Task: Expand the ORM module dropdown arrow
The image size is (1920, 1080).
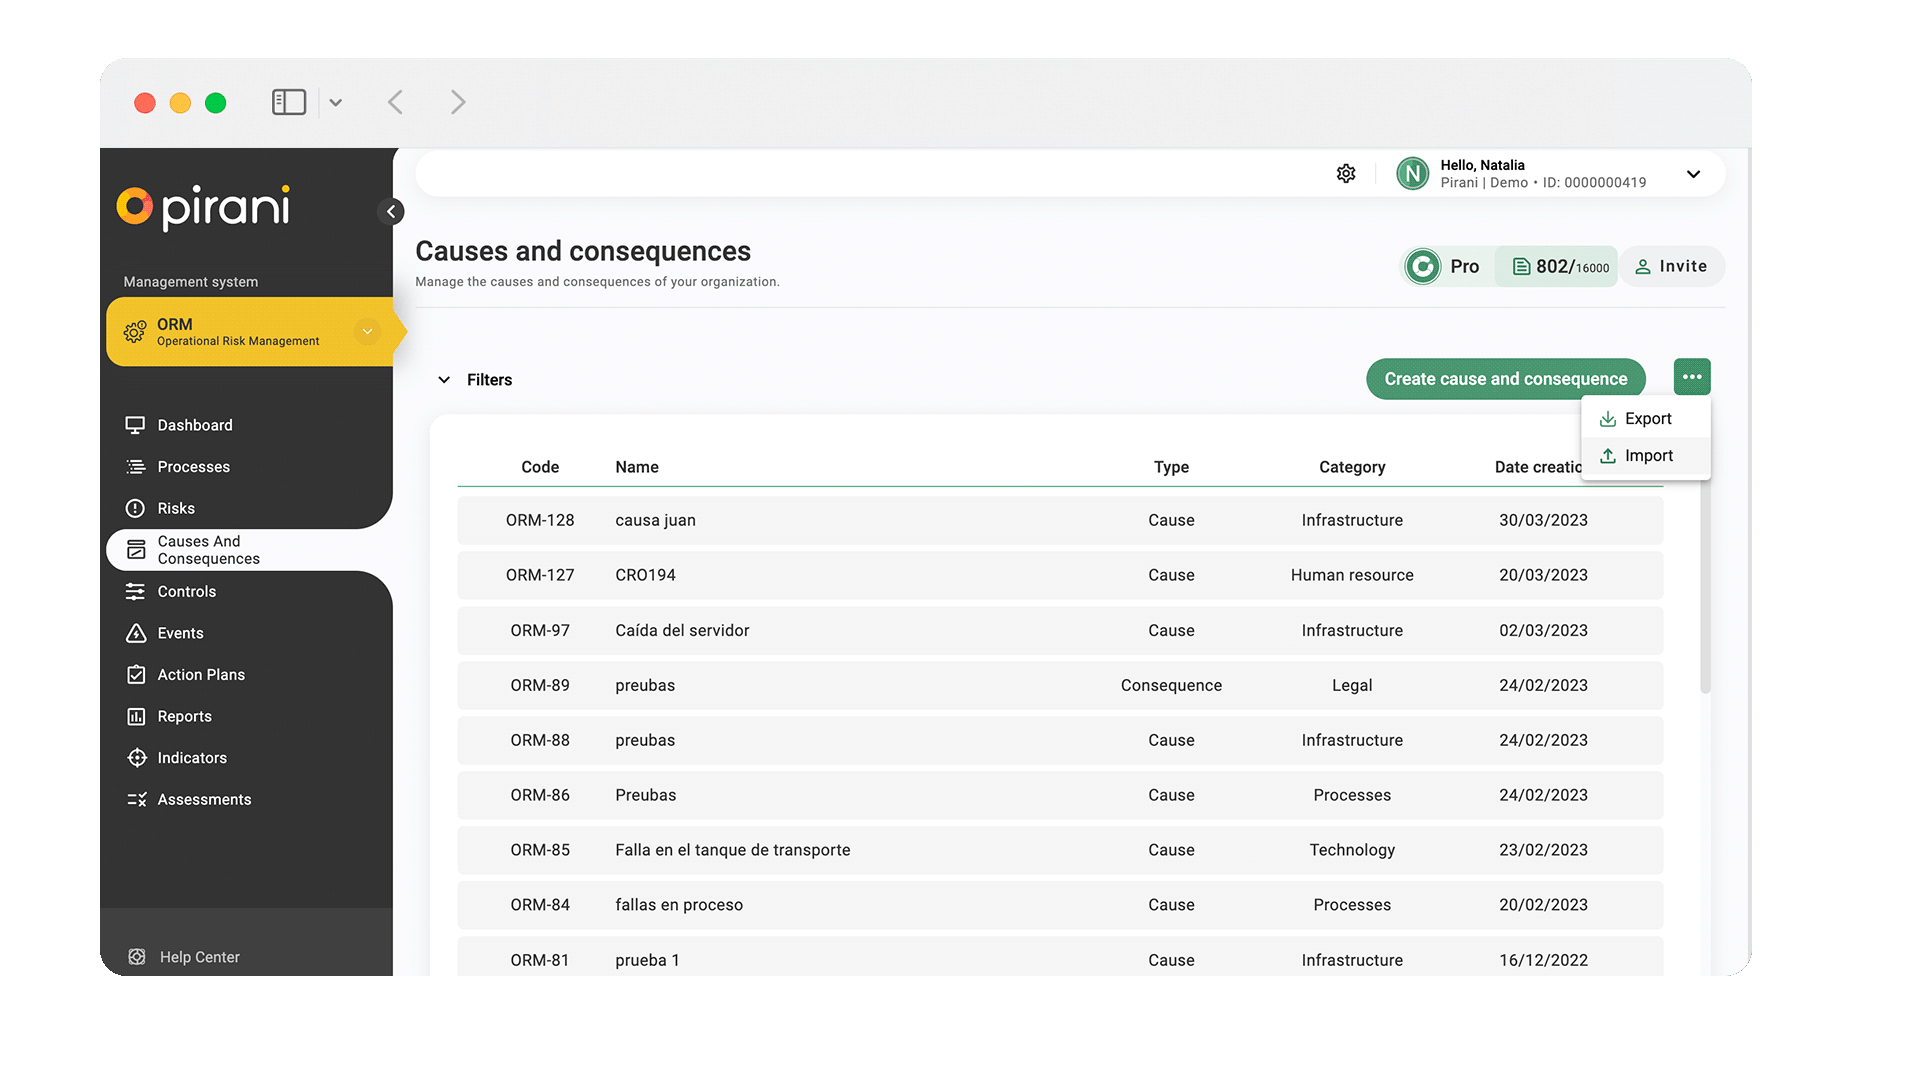Action: 367,331
